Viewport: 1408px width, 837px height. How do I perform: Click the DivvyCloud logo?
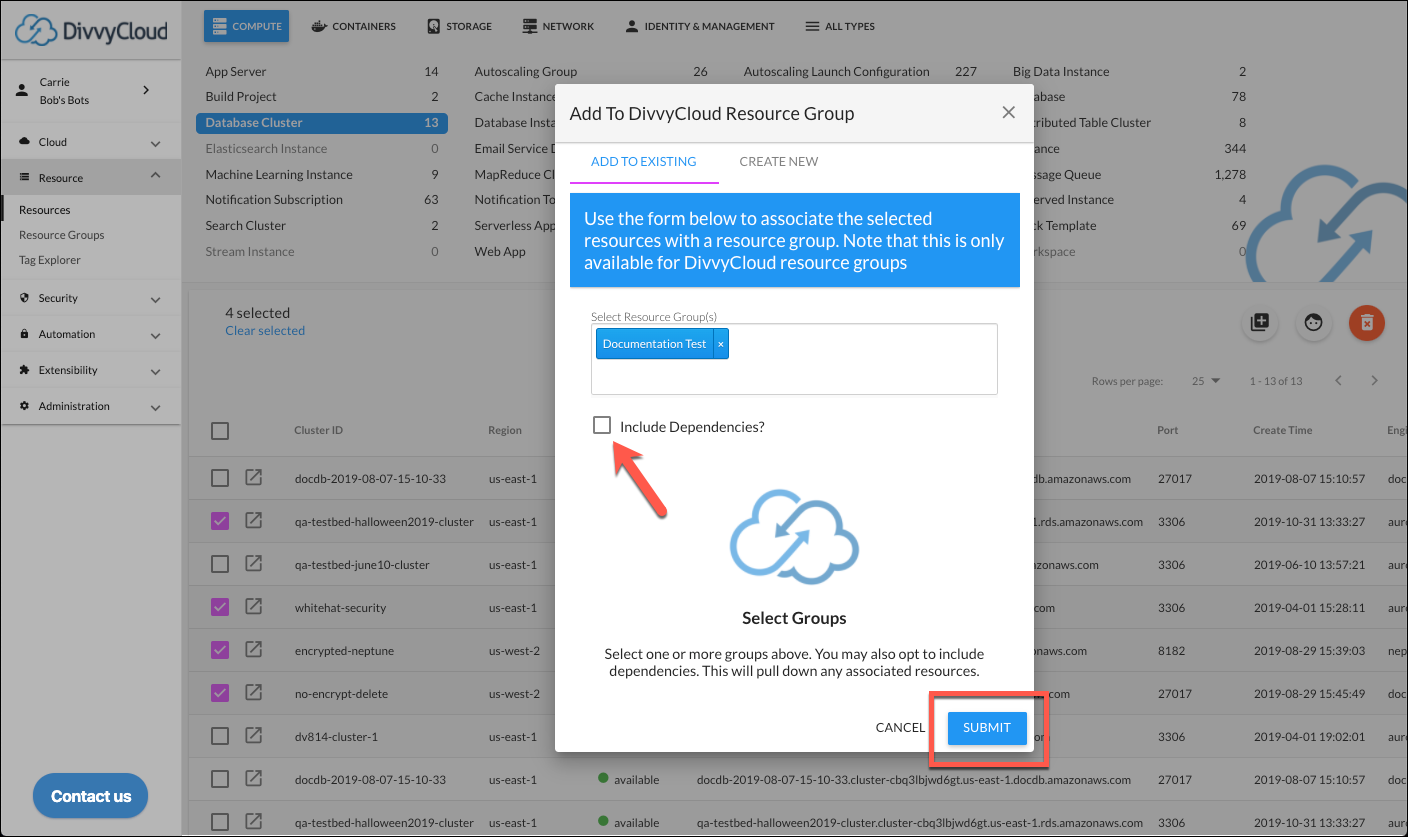point(91,29)
